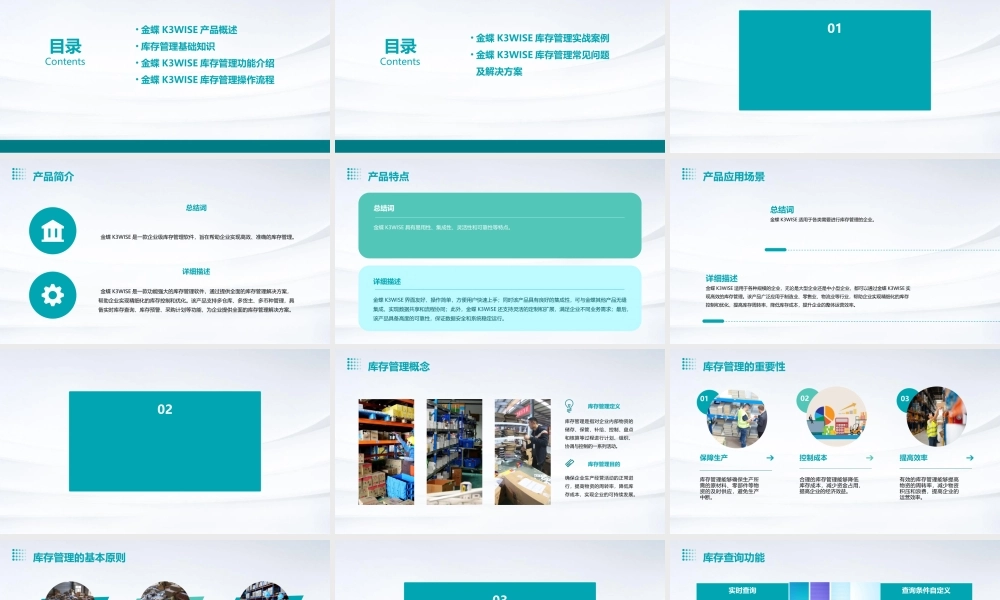This screenshot has width=1000, height=600.
Task: Click the arrow icon next to 保障生产
Action: pyautogui.click(x=770, y=458)
